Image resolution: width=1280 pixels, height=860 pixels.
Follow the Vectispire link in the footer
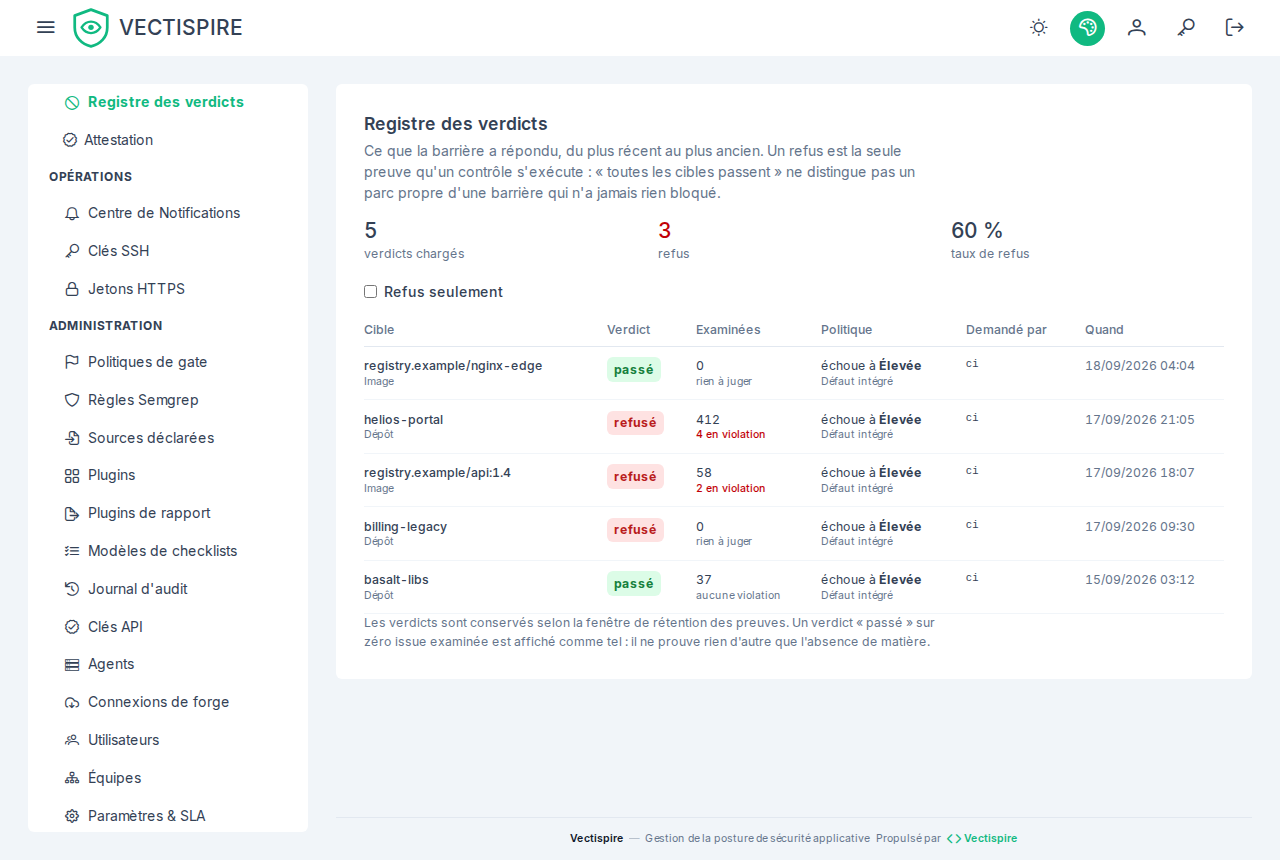click(x=982, y=838)
